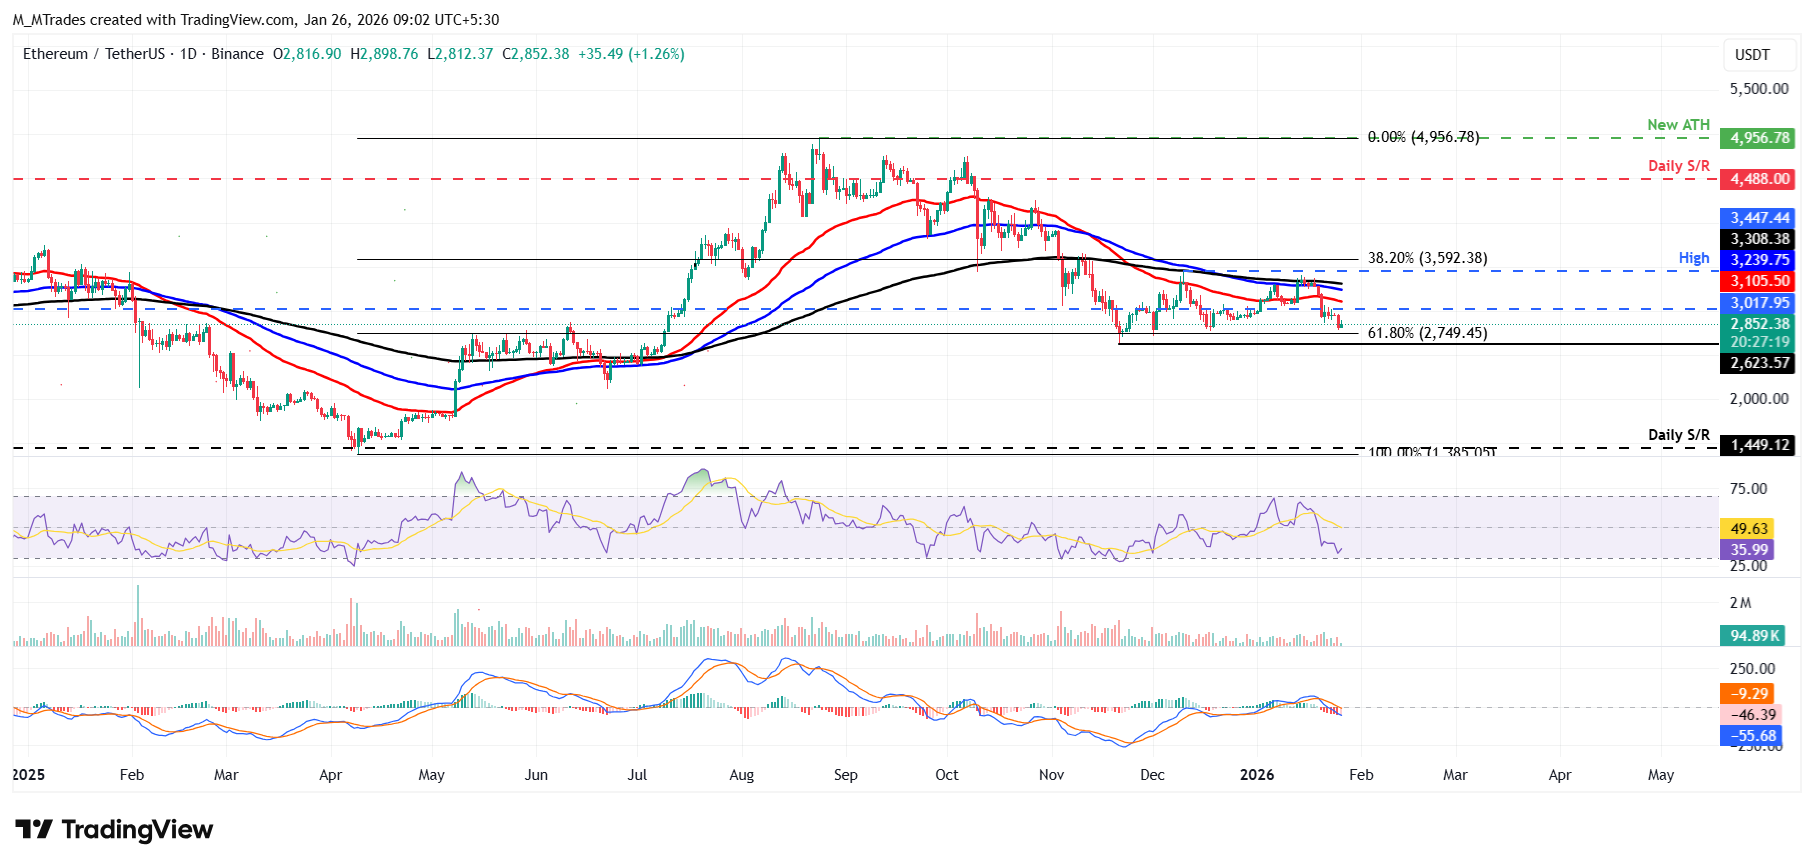Open the USDT currency selector
This screenshot has width=1814, height=867.
tap(1752, 55)
